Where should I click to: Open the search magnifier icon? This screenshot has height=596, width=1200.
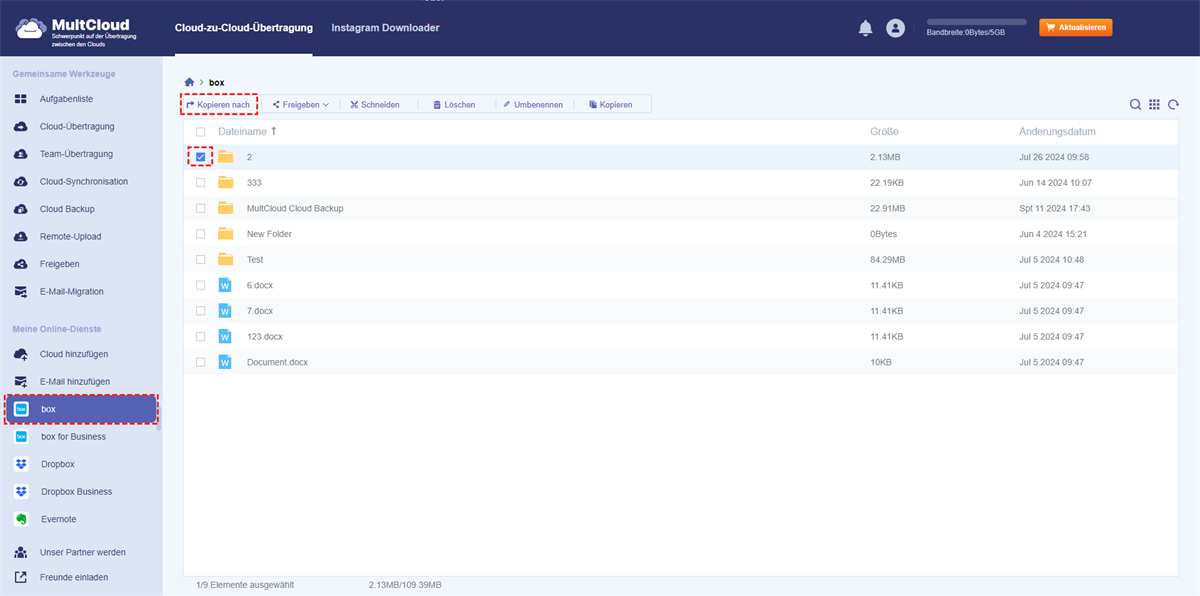coord(1136,104)
